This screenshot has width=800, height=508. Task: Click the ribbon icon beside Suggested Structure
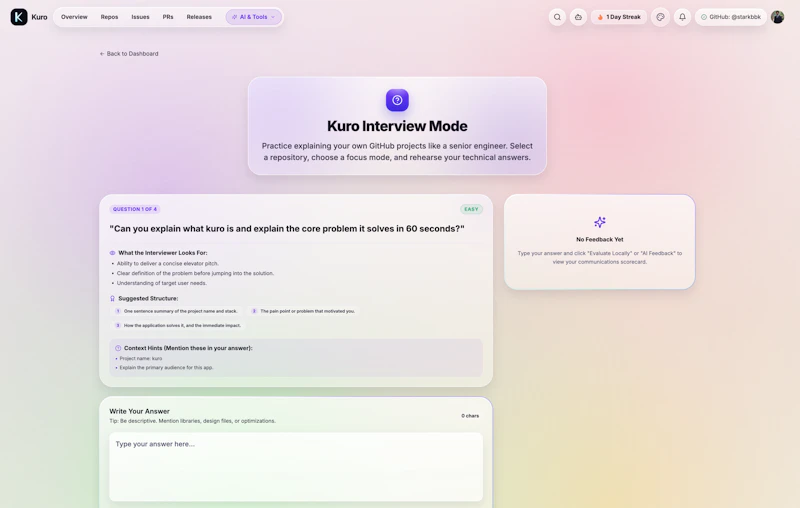point(112,298)
